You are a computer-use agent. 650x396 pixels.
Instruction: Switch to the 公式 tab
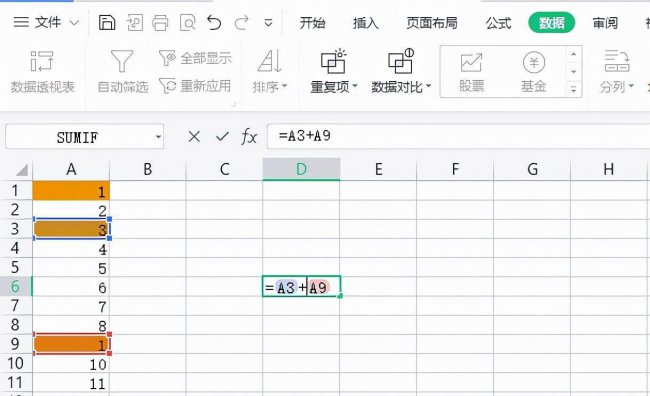498,23
